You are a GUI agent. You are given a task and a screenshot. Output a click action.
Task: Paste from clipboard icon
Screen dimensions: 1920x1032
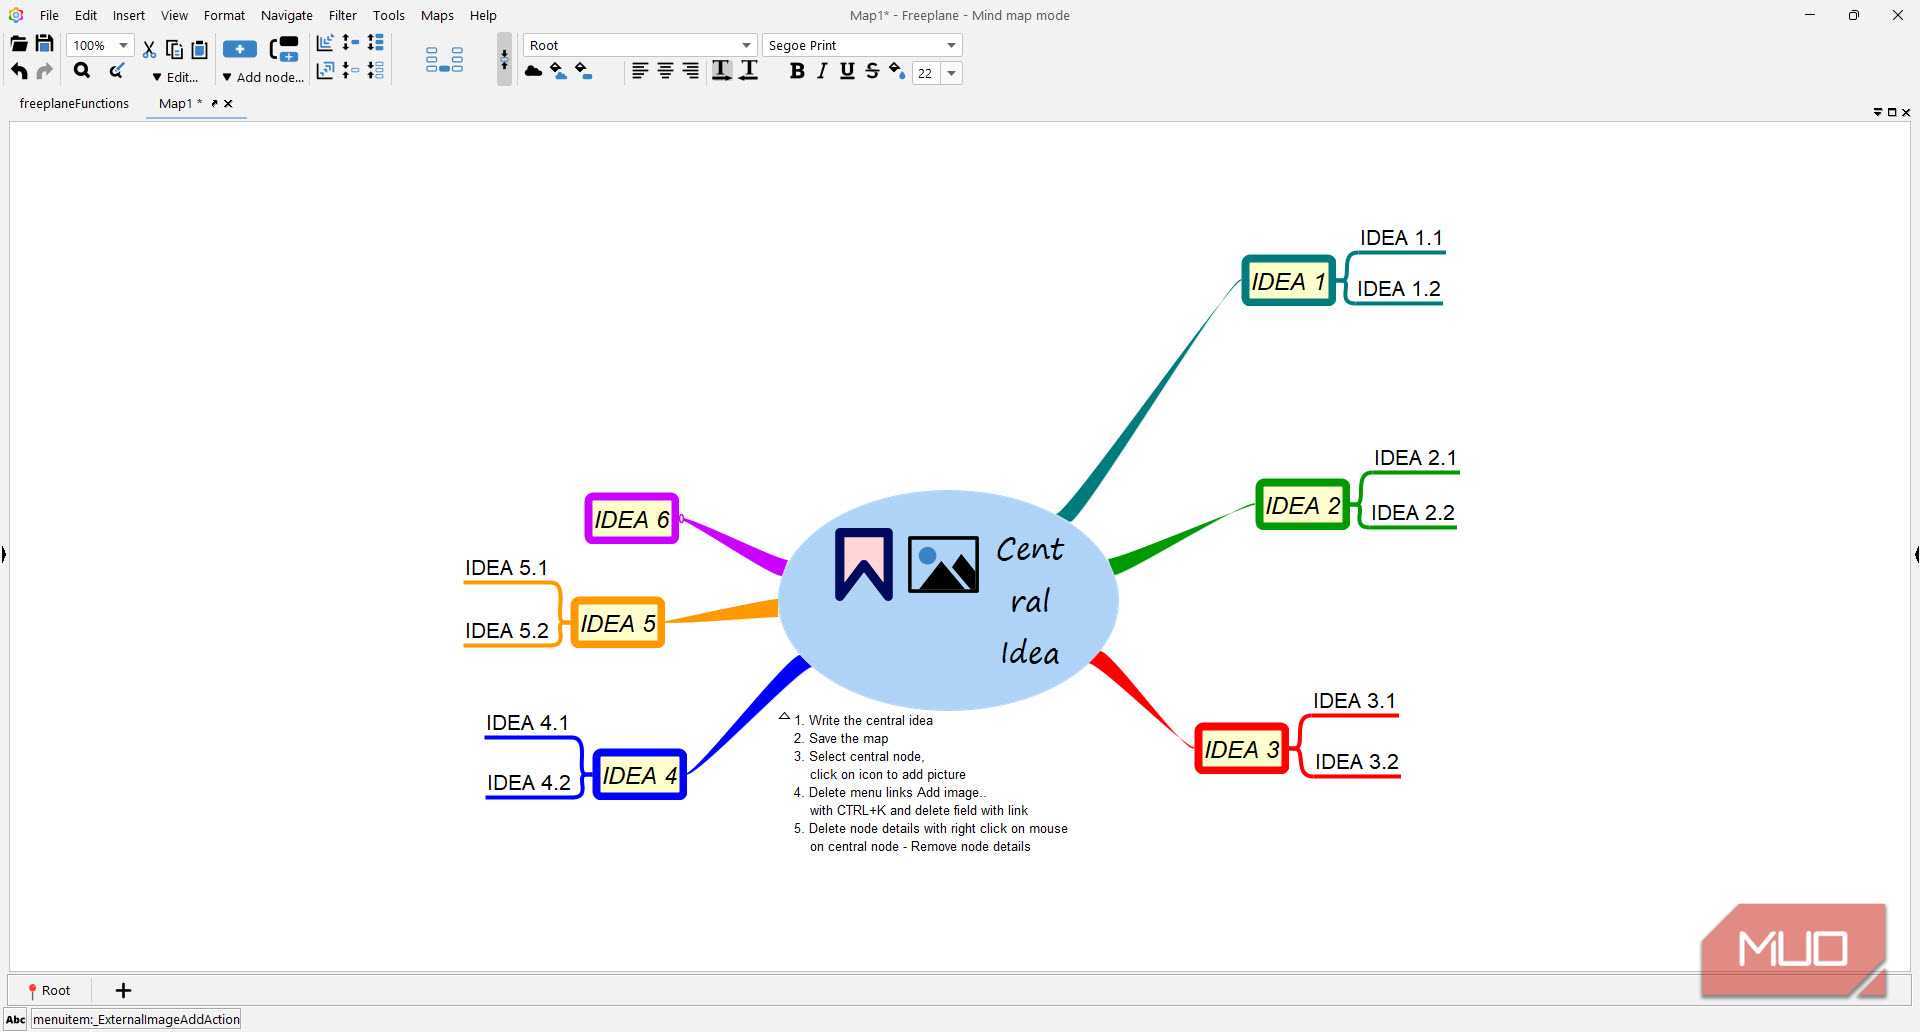199,49
